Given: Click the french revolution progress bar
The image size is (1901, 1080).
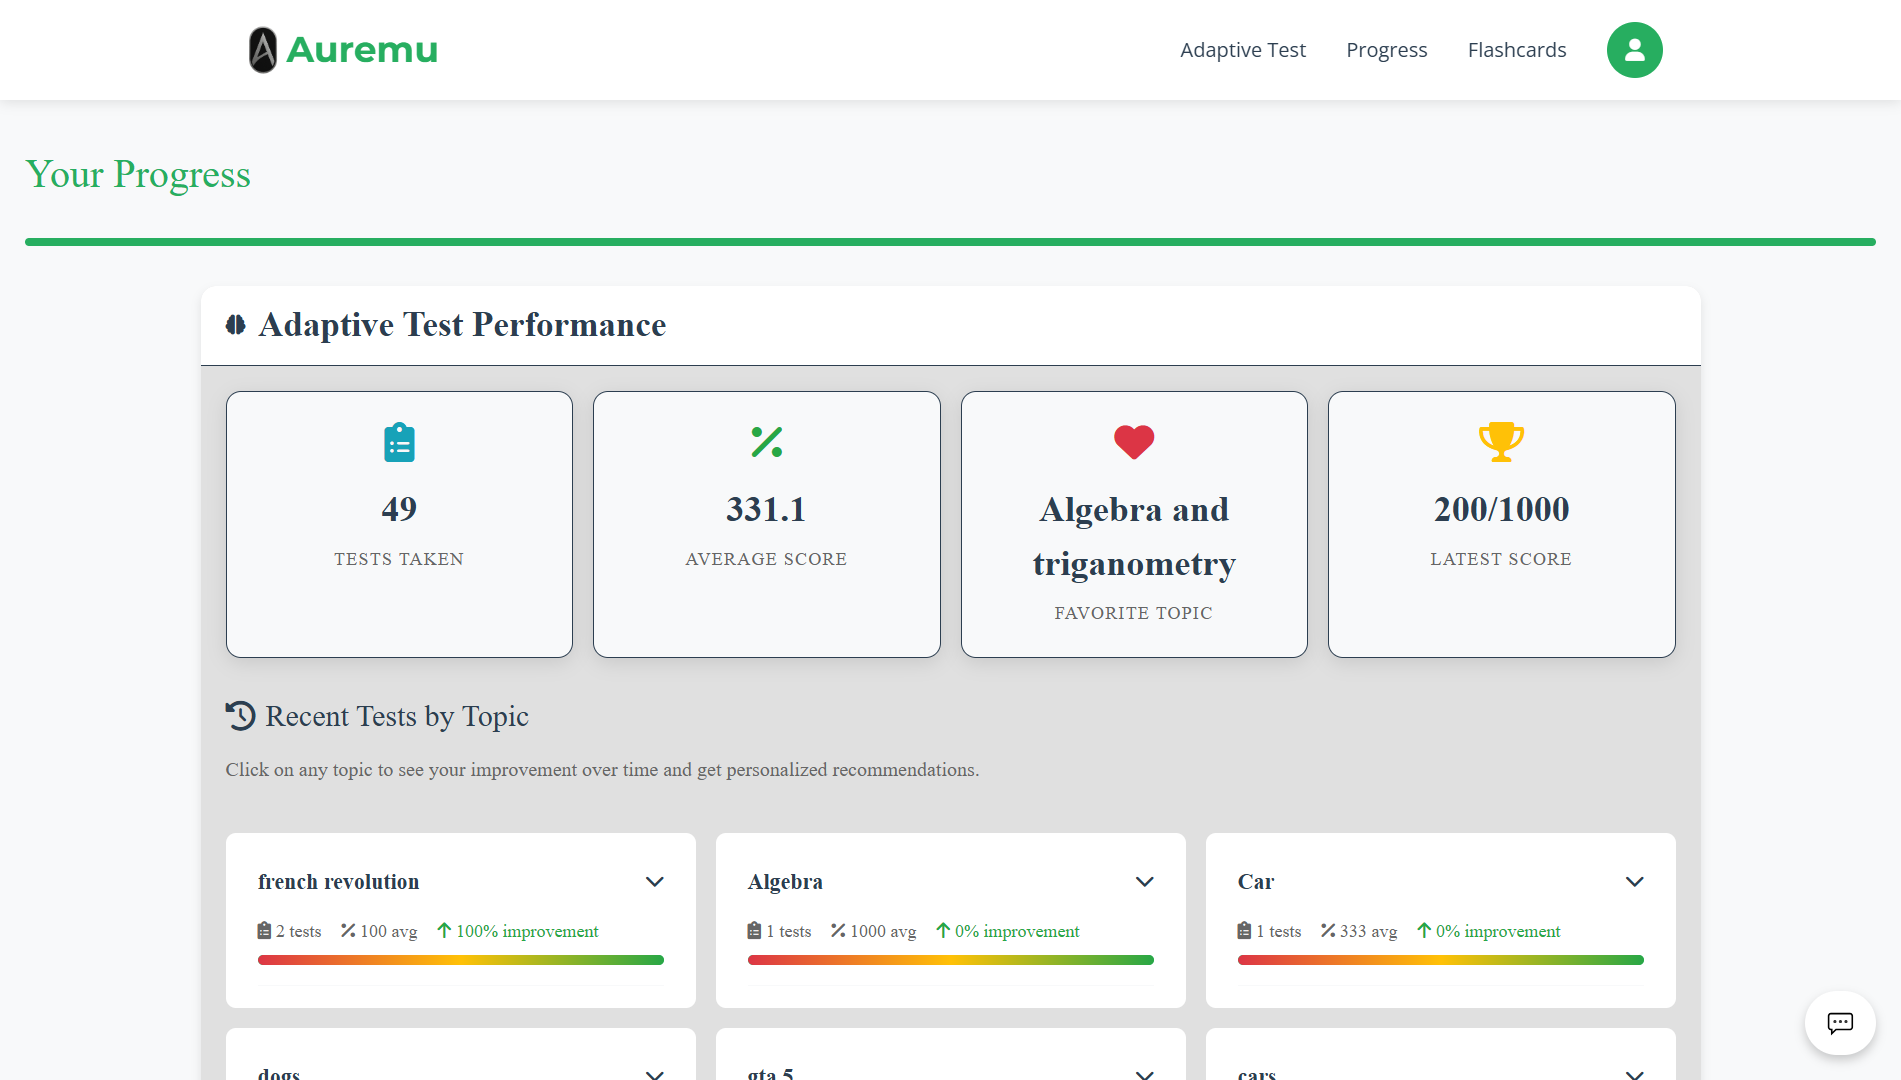Looking at the screenshot, I should pos(461,960).
